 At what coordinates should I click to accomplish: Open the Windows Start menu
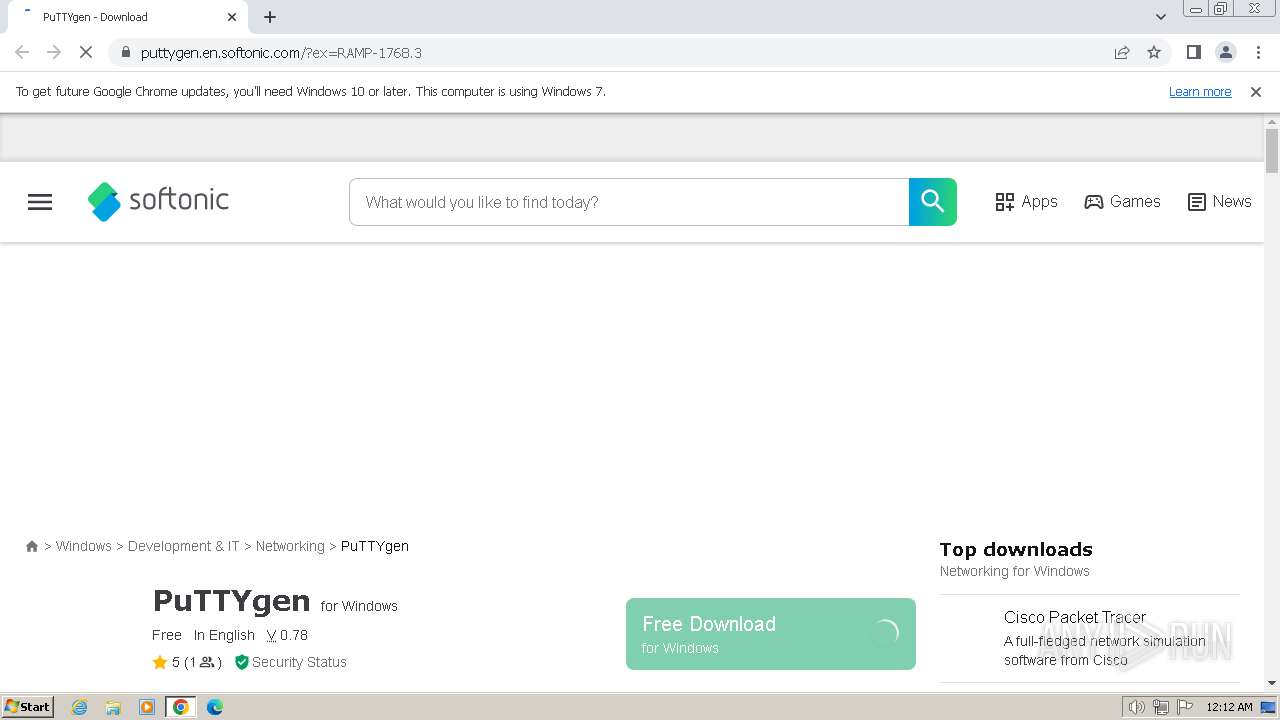click(28, 707)
